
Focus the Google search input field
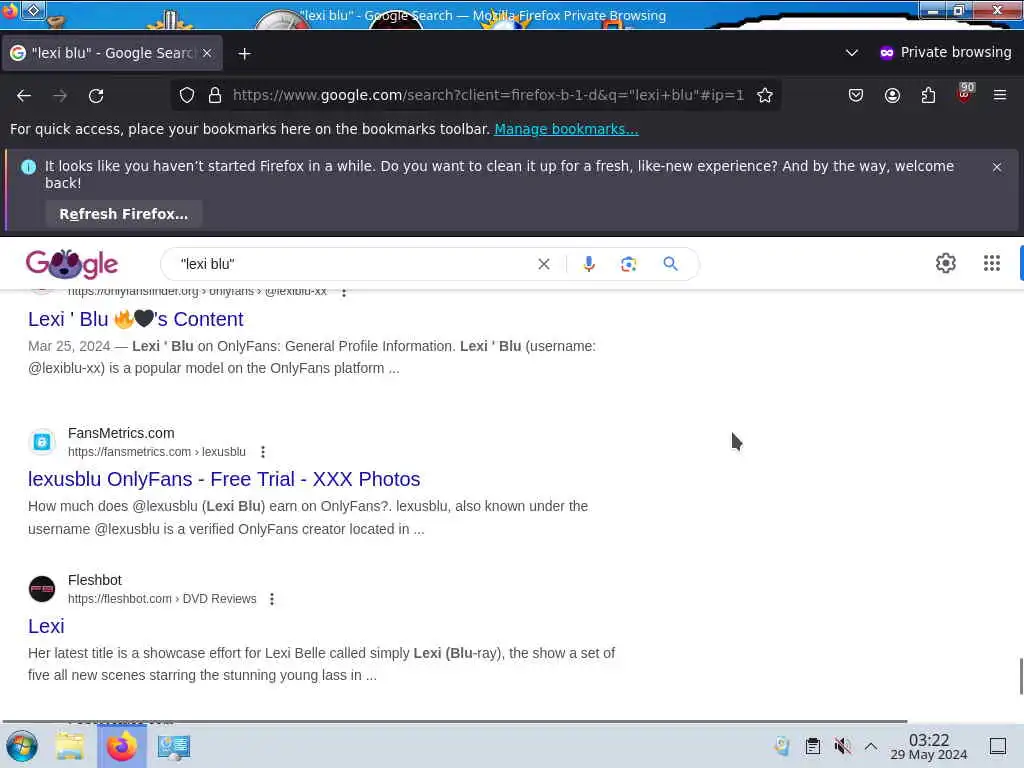[353, 264]
